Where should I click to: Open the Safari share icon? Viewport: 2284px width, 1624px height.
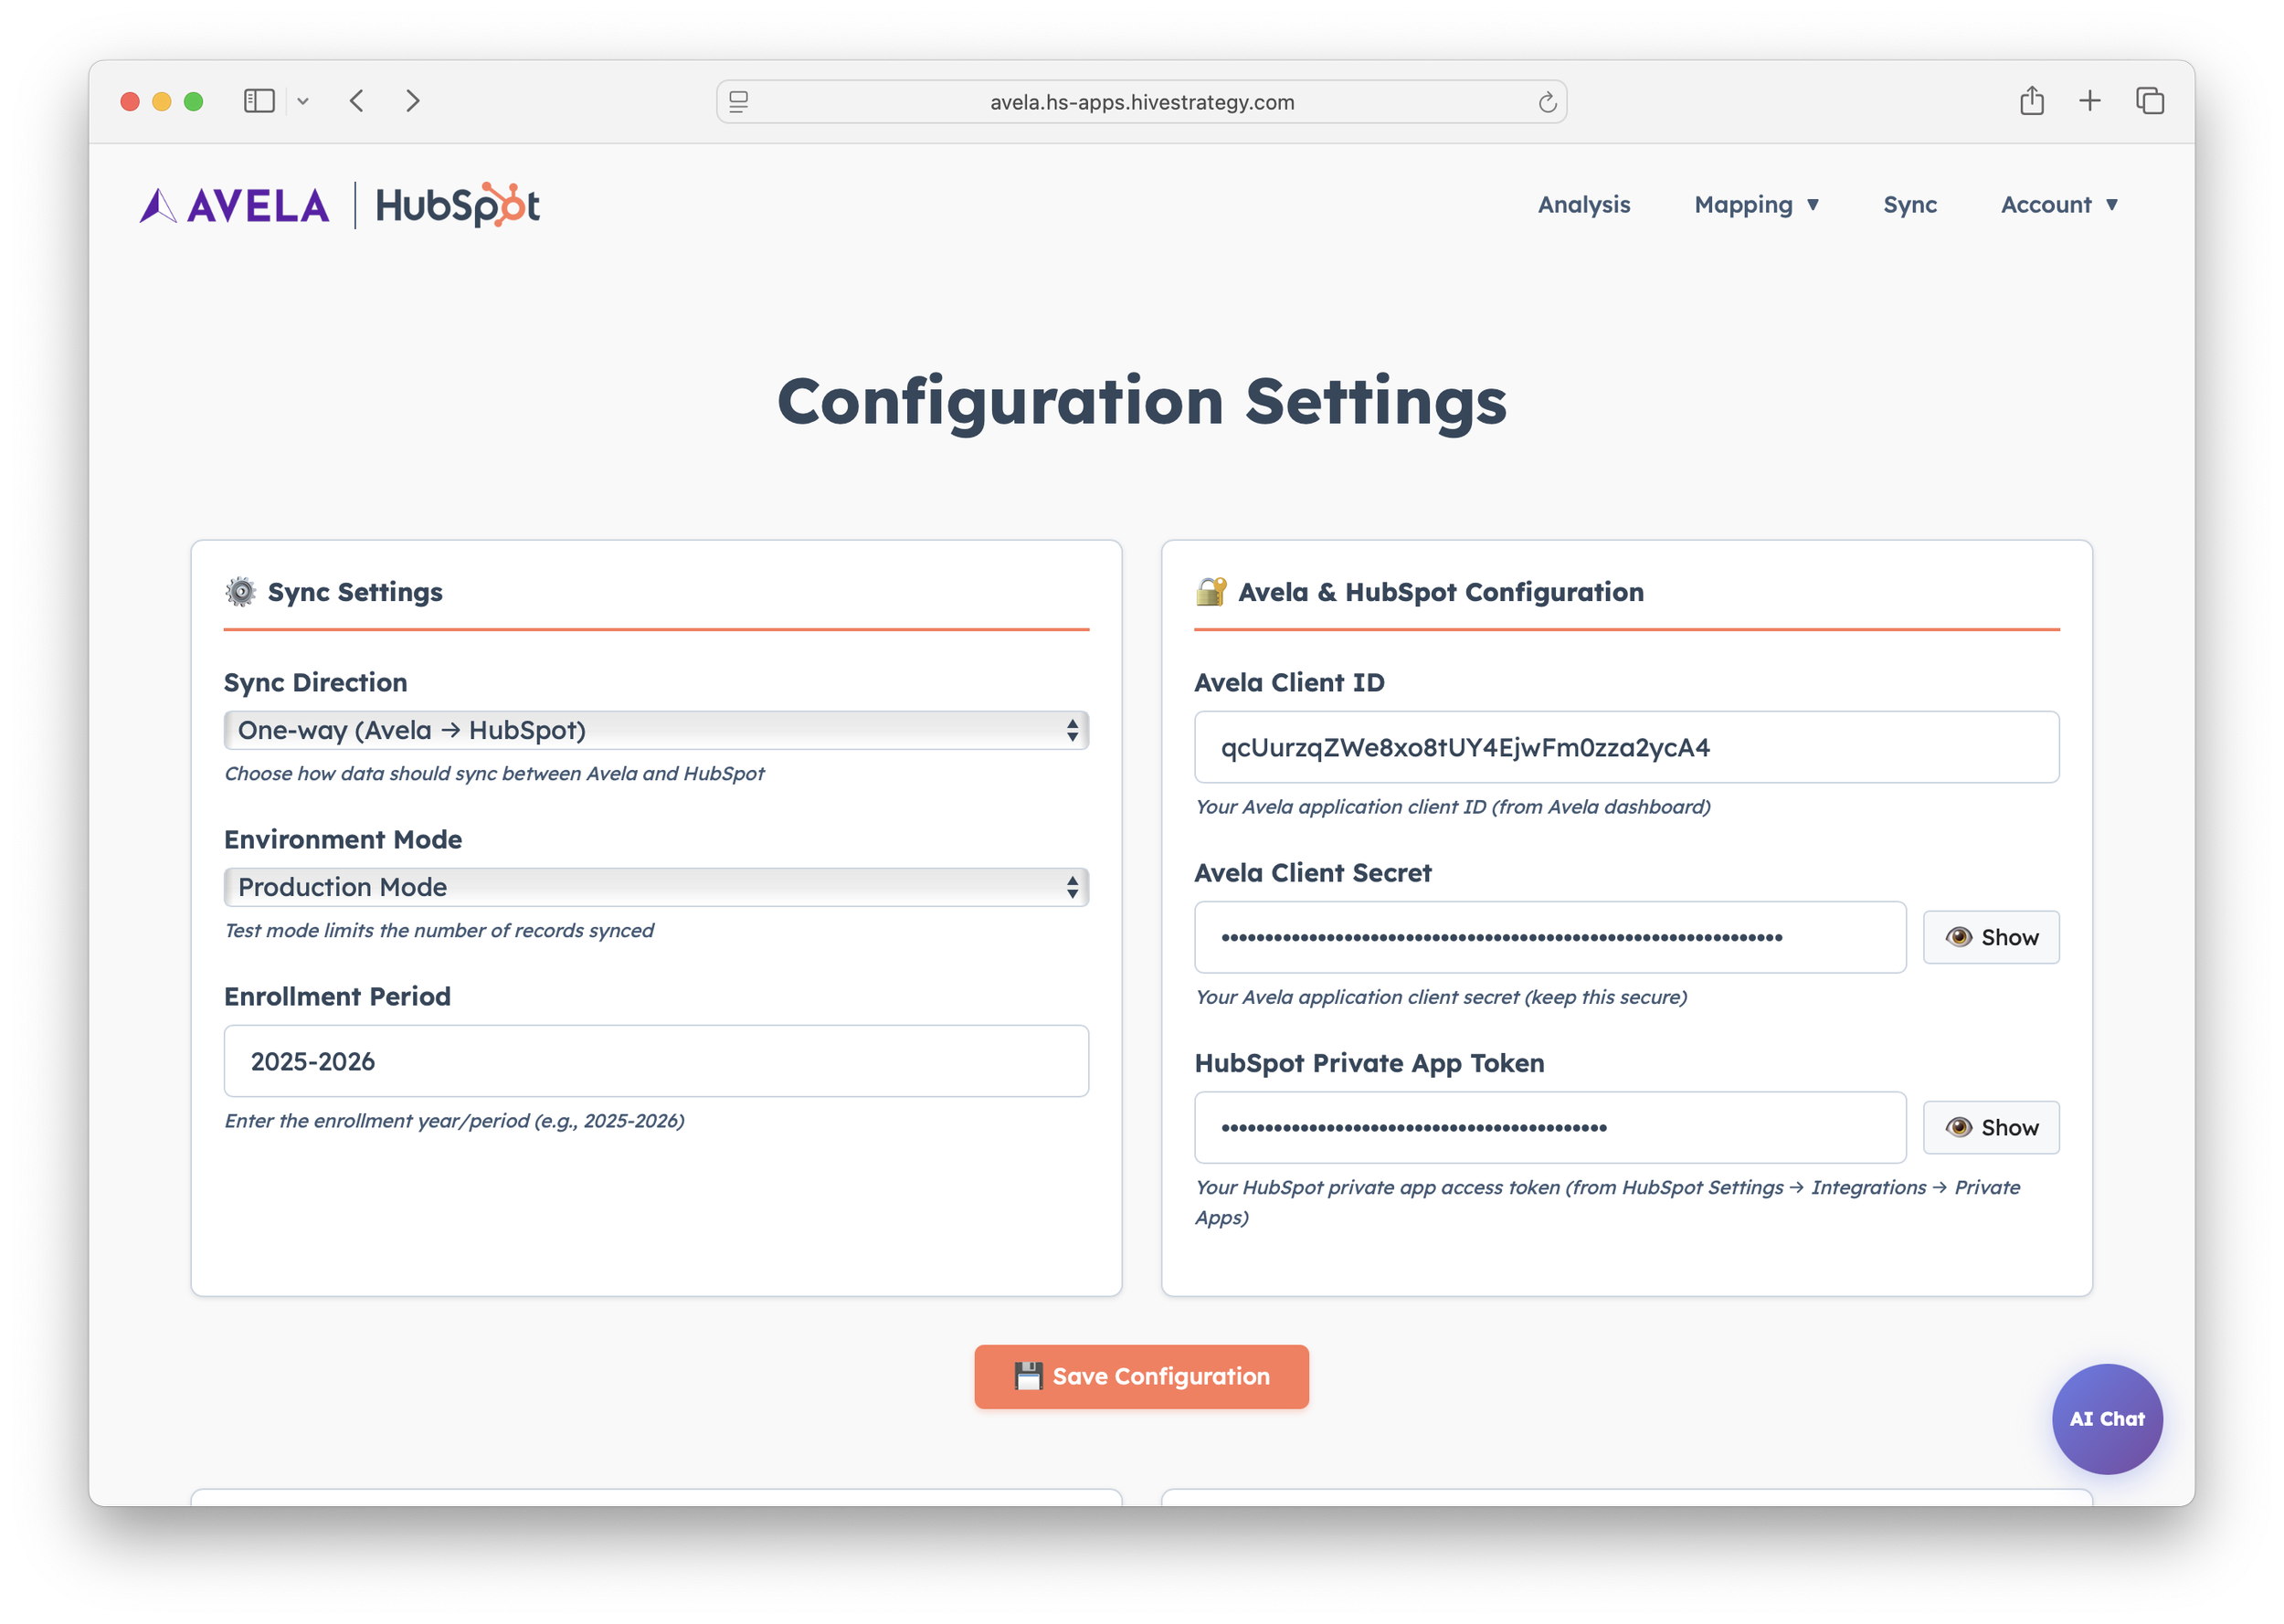pyautogui.click(x=2031, y=101)
